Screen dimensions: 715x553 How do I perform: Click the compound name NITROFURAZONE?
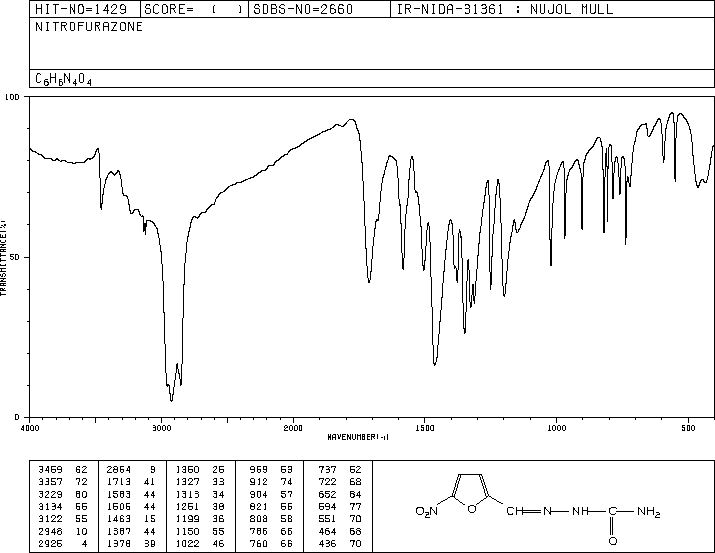(89, 27)
